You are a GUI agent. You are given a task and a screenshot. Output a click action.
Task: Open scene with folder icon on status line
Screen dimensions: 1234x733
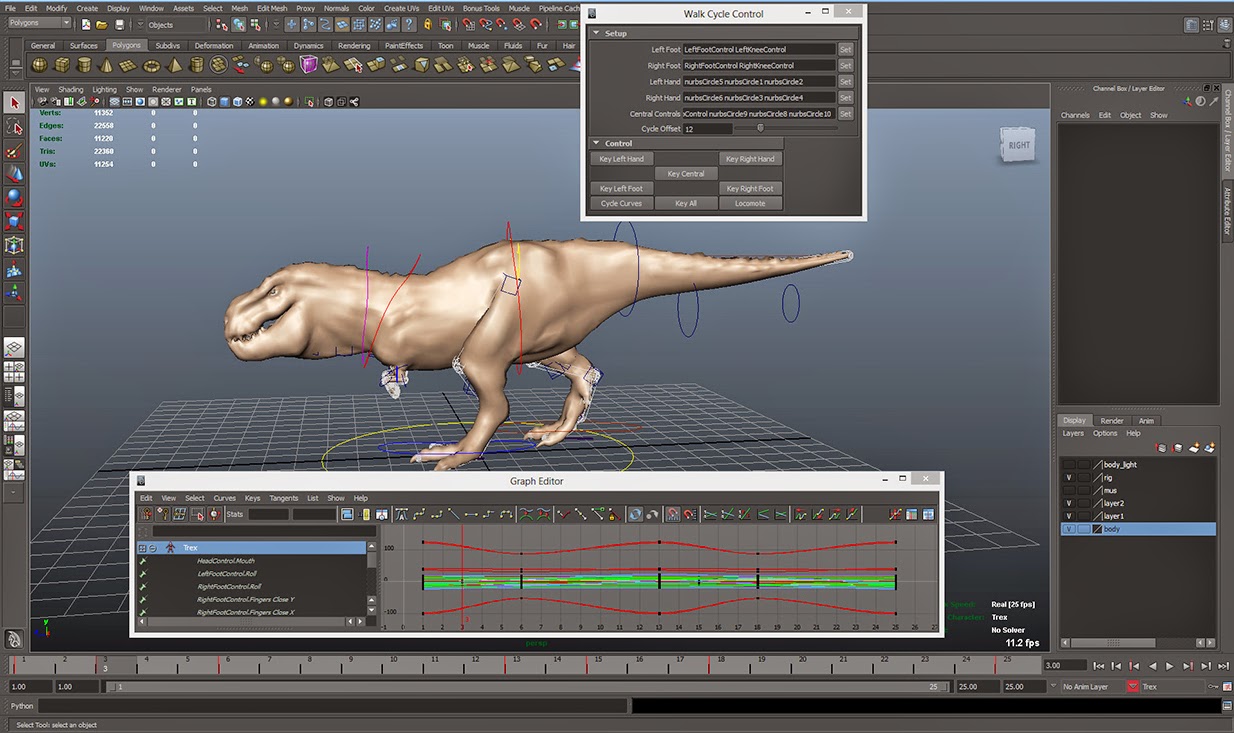pyautogui.click(x=103, y=24)
